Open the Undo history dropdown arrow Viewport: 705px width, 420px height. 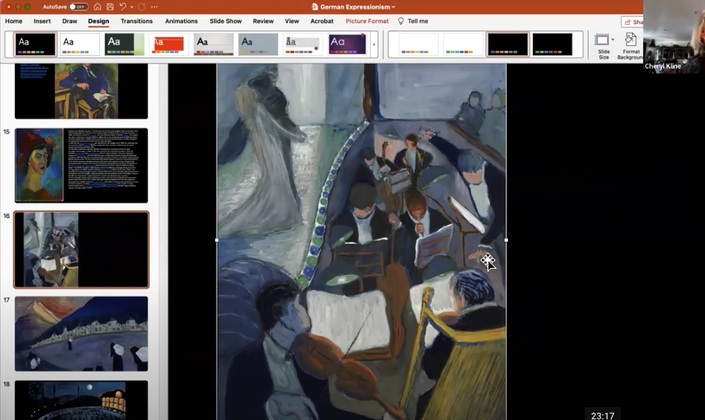131,7
